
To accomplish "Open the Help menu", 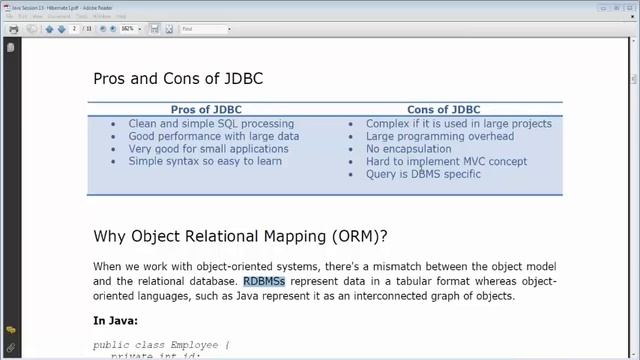I will [x=121, y=16].
